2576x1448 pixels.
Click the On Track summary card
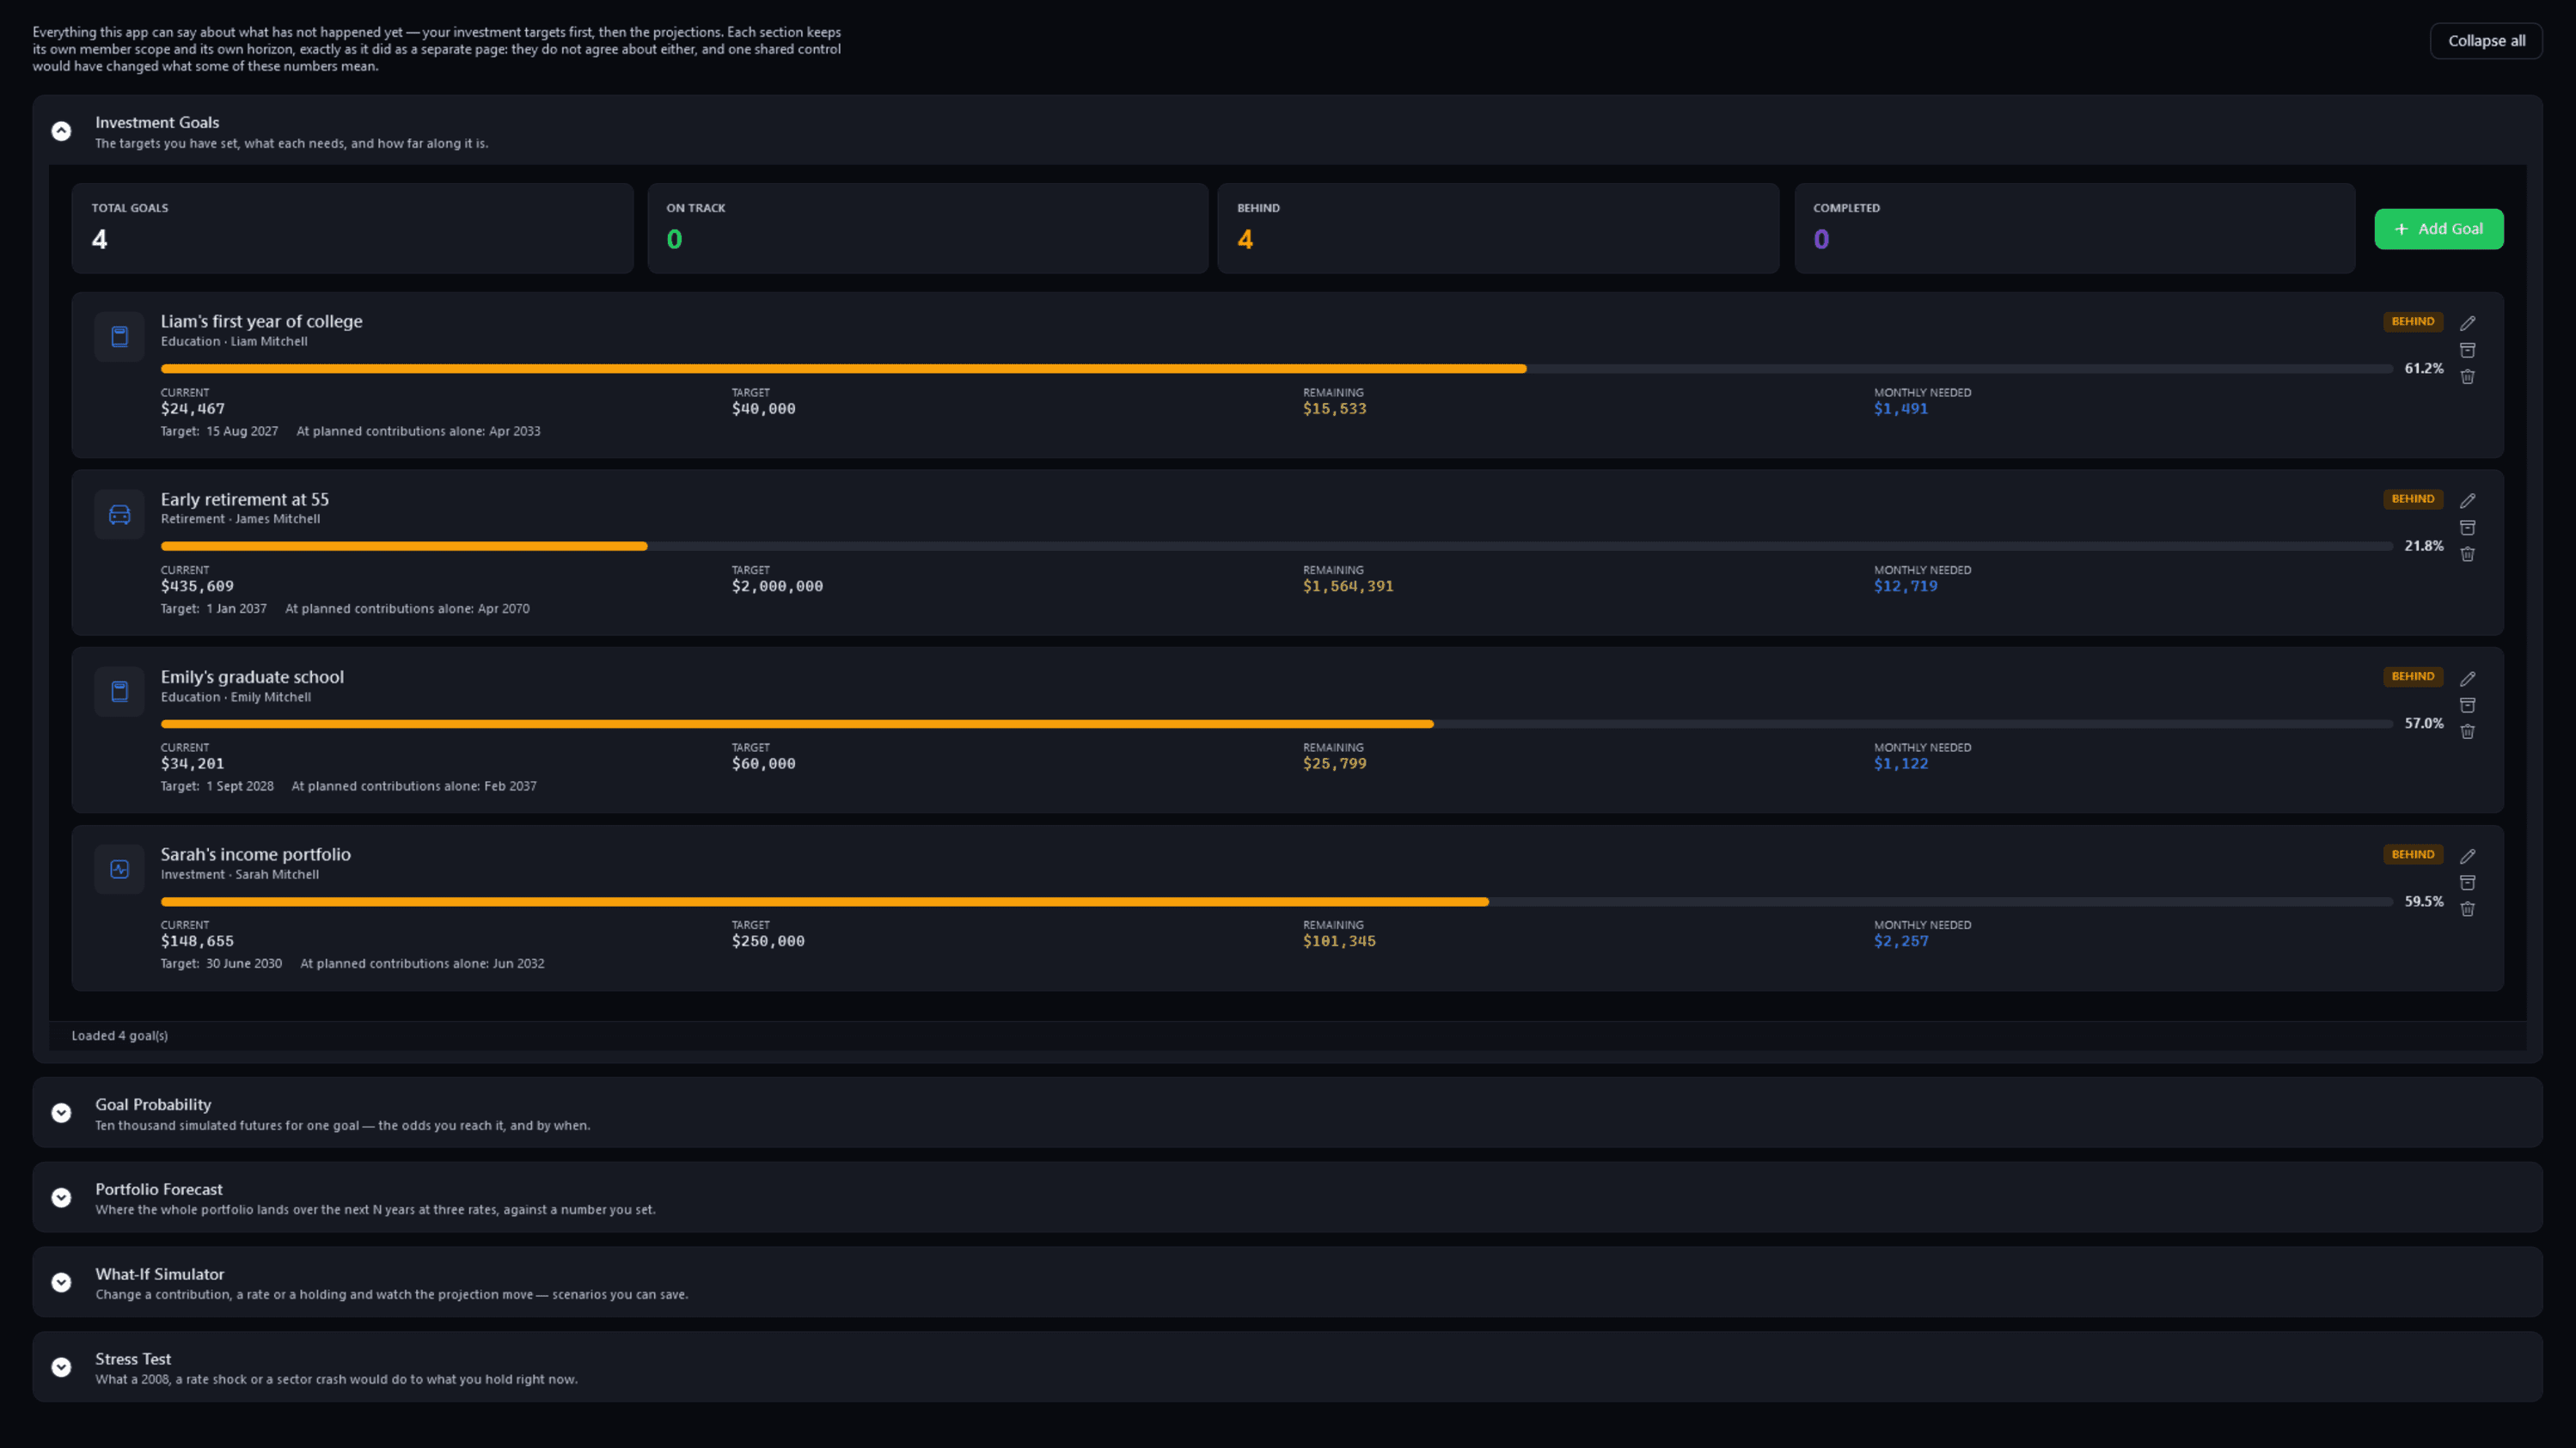tap(927, 228)
